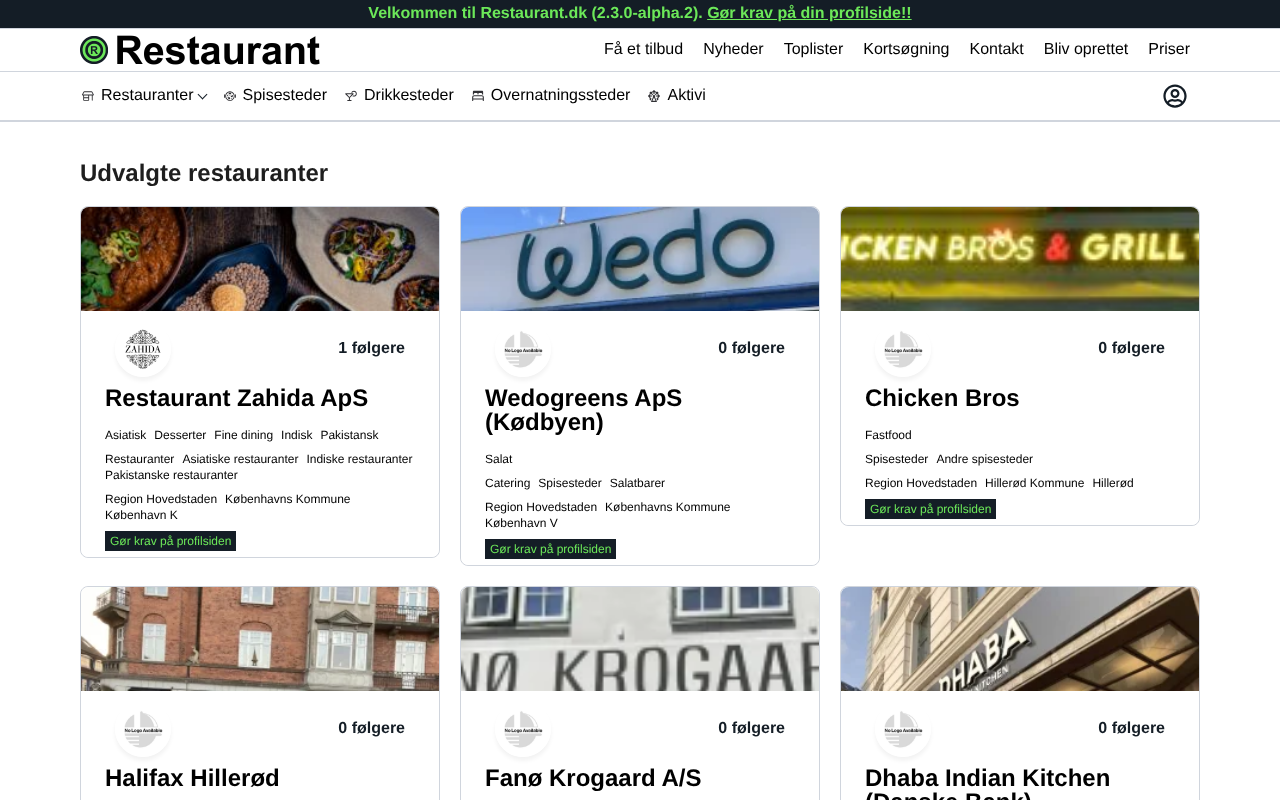Open the Kontakt page
The height and width of the screenshot is (800, 1280).
(x=996, y=49)
